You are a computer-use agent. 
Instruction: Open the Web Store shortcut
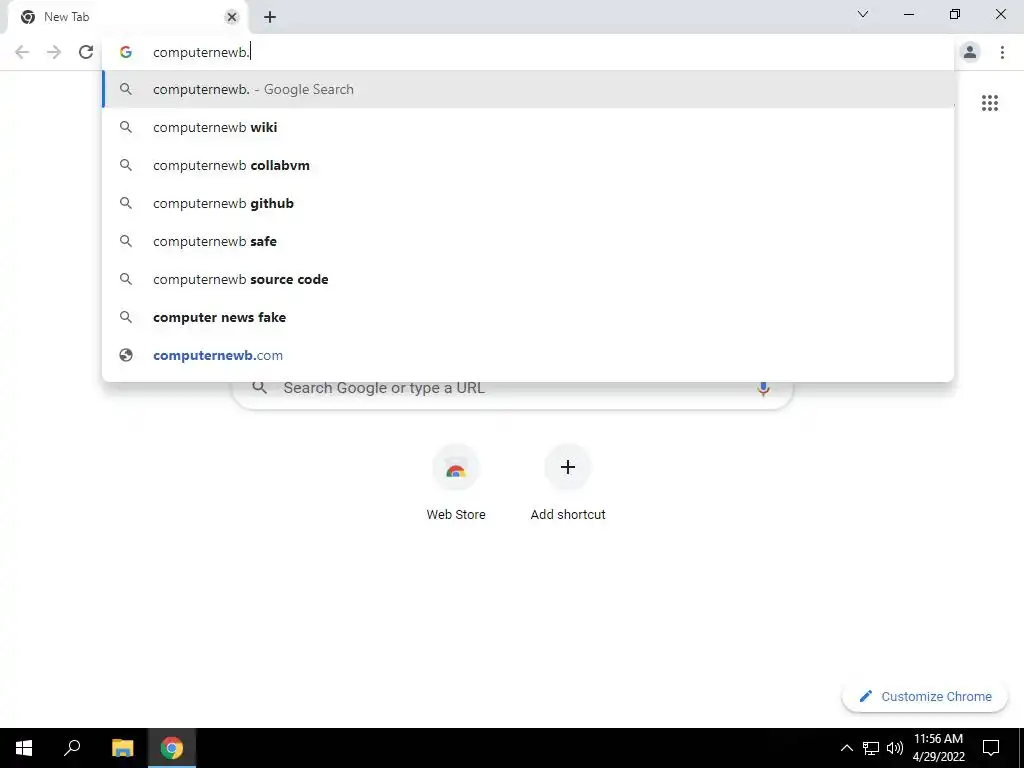(x=456, y=483)
